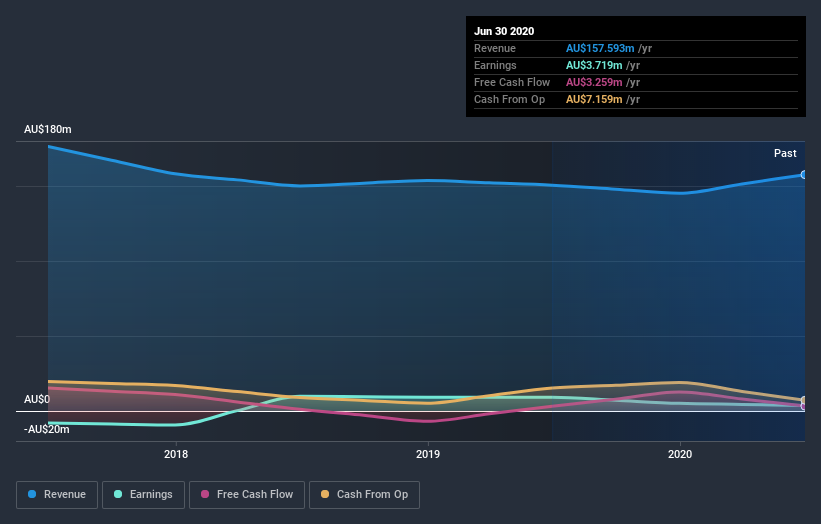
Task: Click the Revenue row label in tooltip
Action: pyautogui.click(x=495, y=48)
